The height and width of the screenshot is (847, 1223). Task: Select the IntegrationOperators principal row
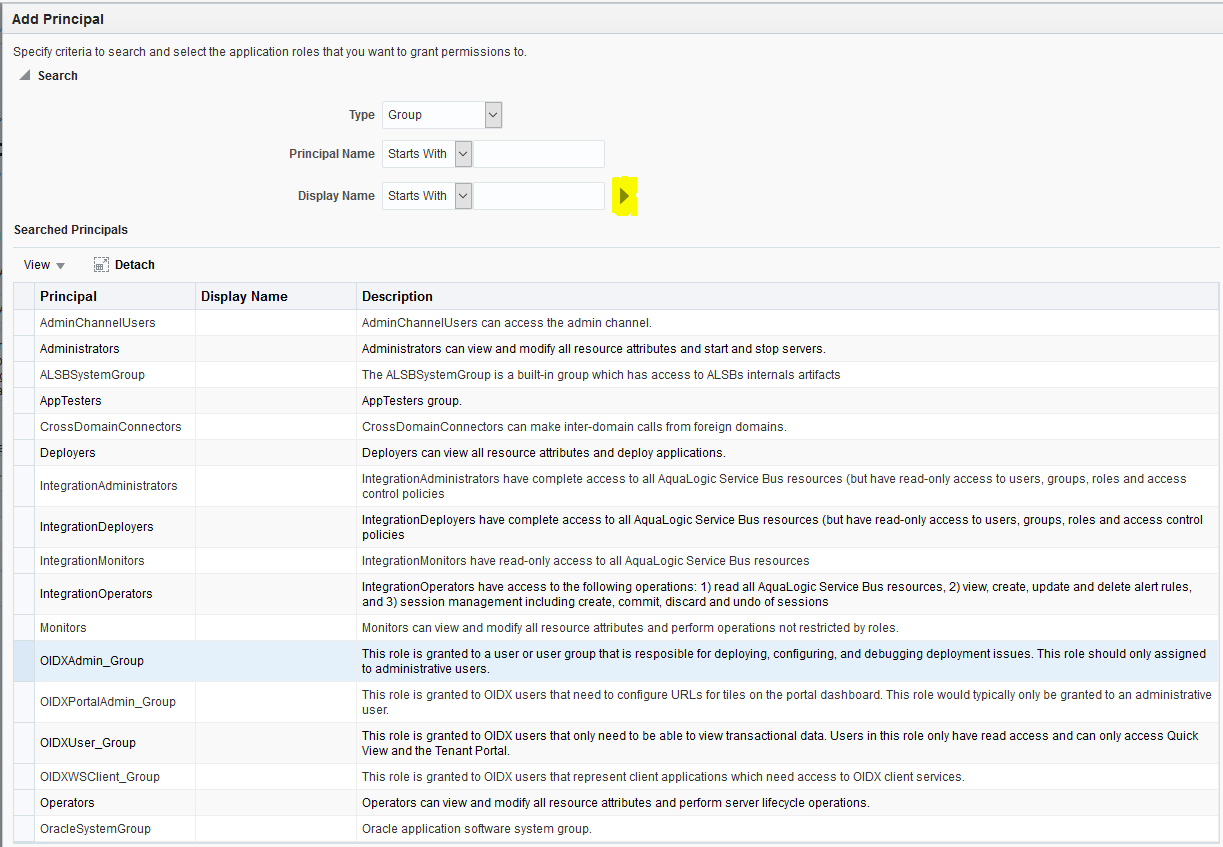(x=95, y=594)
